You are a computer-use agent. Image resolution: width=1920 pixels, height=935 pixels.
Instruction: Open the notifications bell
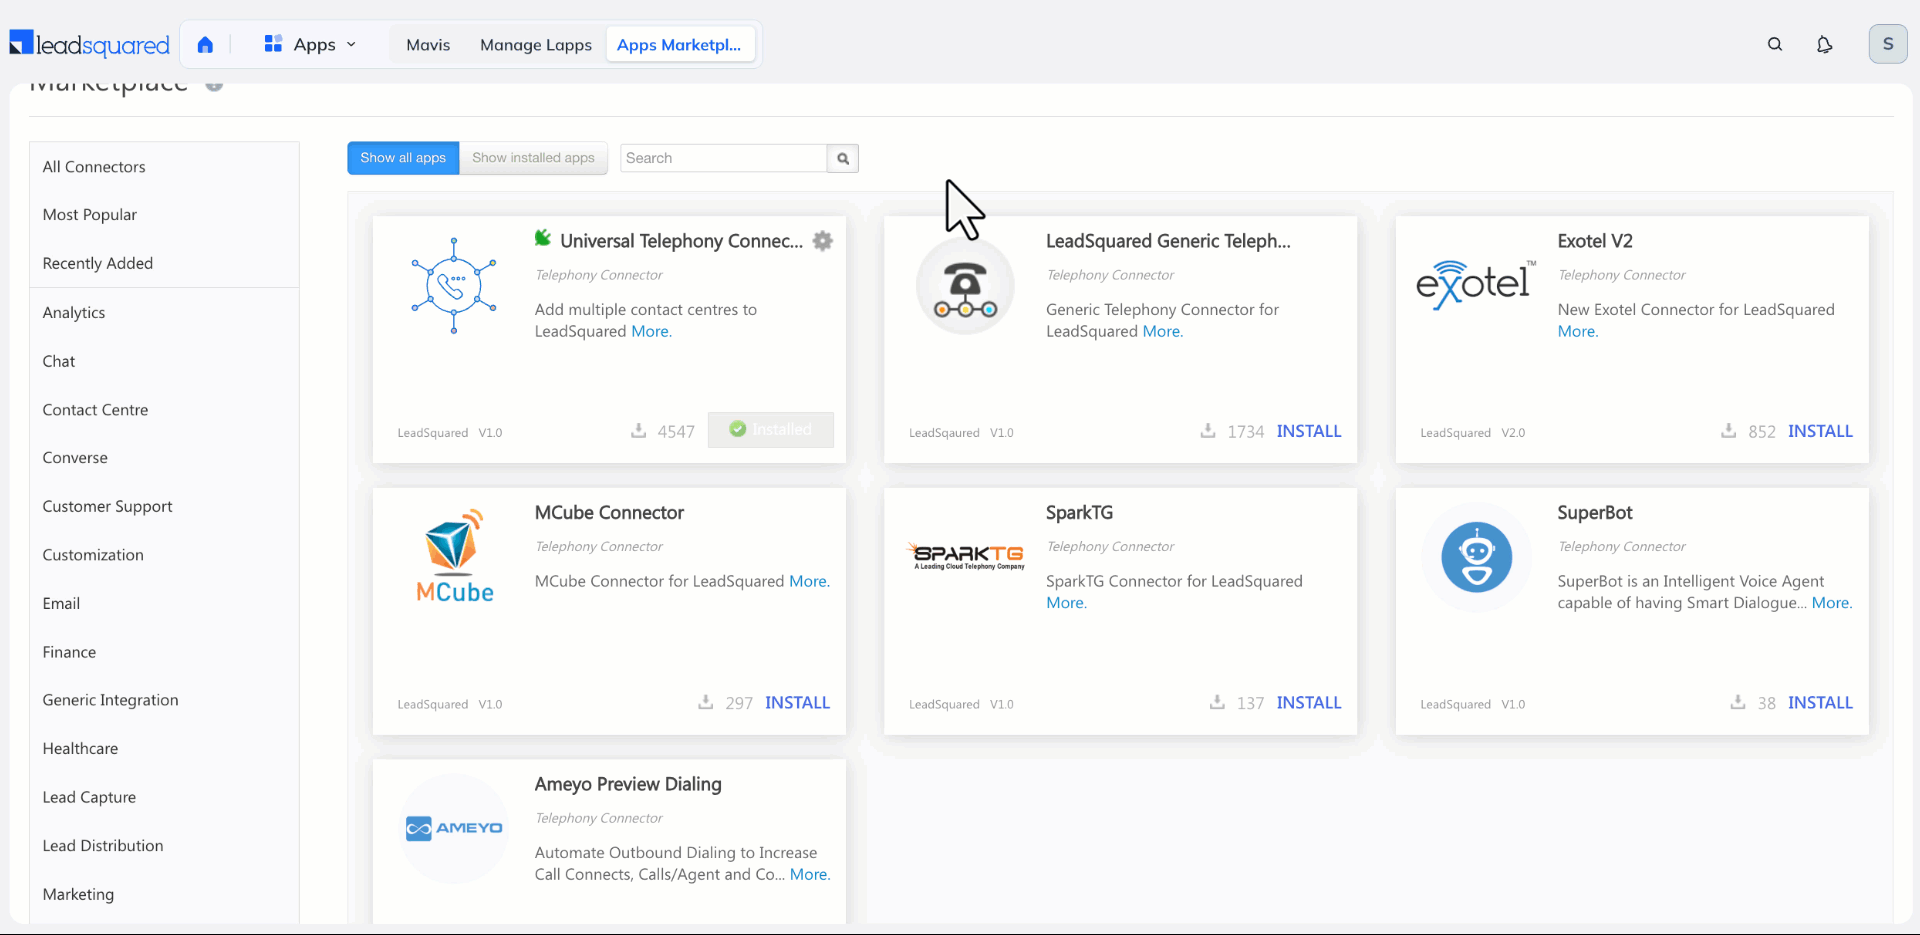click(1824, 44)
